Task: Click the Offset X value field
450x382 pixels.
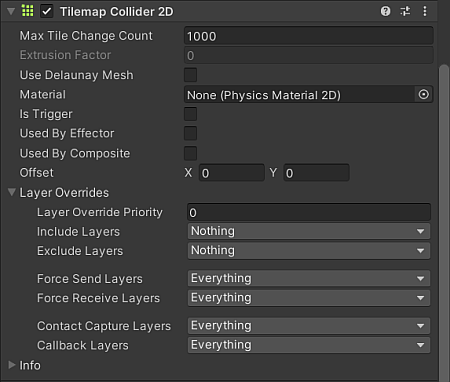Action: point(232,173)
